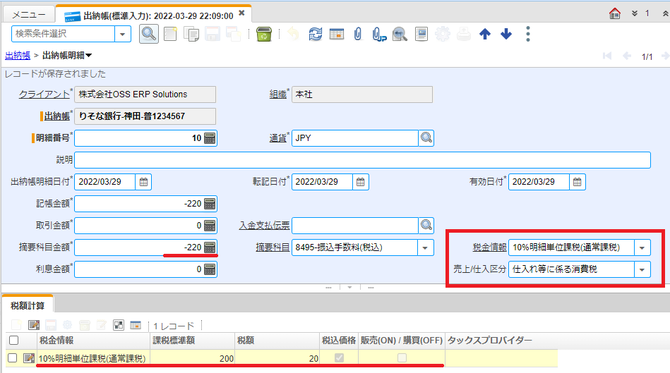Open the calculator for 利息金額 field
Viewport: 670px width, 373px height.
click(209, 269)
